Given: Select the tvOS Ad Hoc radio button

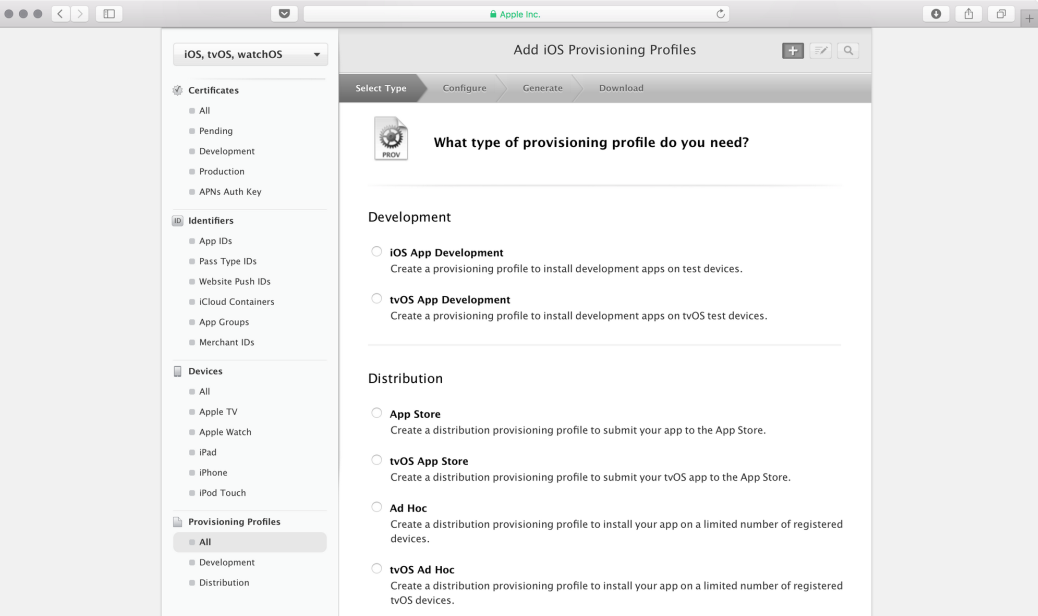Looking at the screenshot, I should pos(377,568).
